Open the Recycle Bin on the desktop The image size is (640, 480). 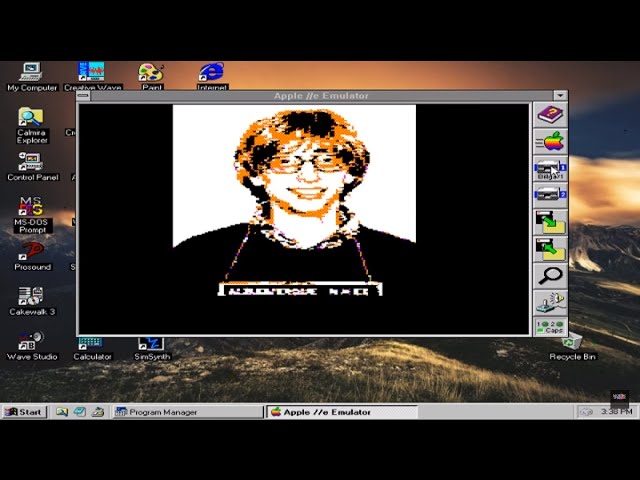[x=572, y=348]
